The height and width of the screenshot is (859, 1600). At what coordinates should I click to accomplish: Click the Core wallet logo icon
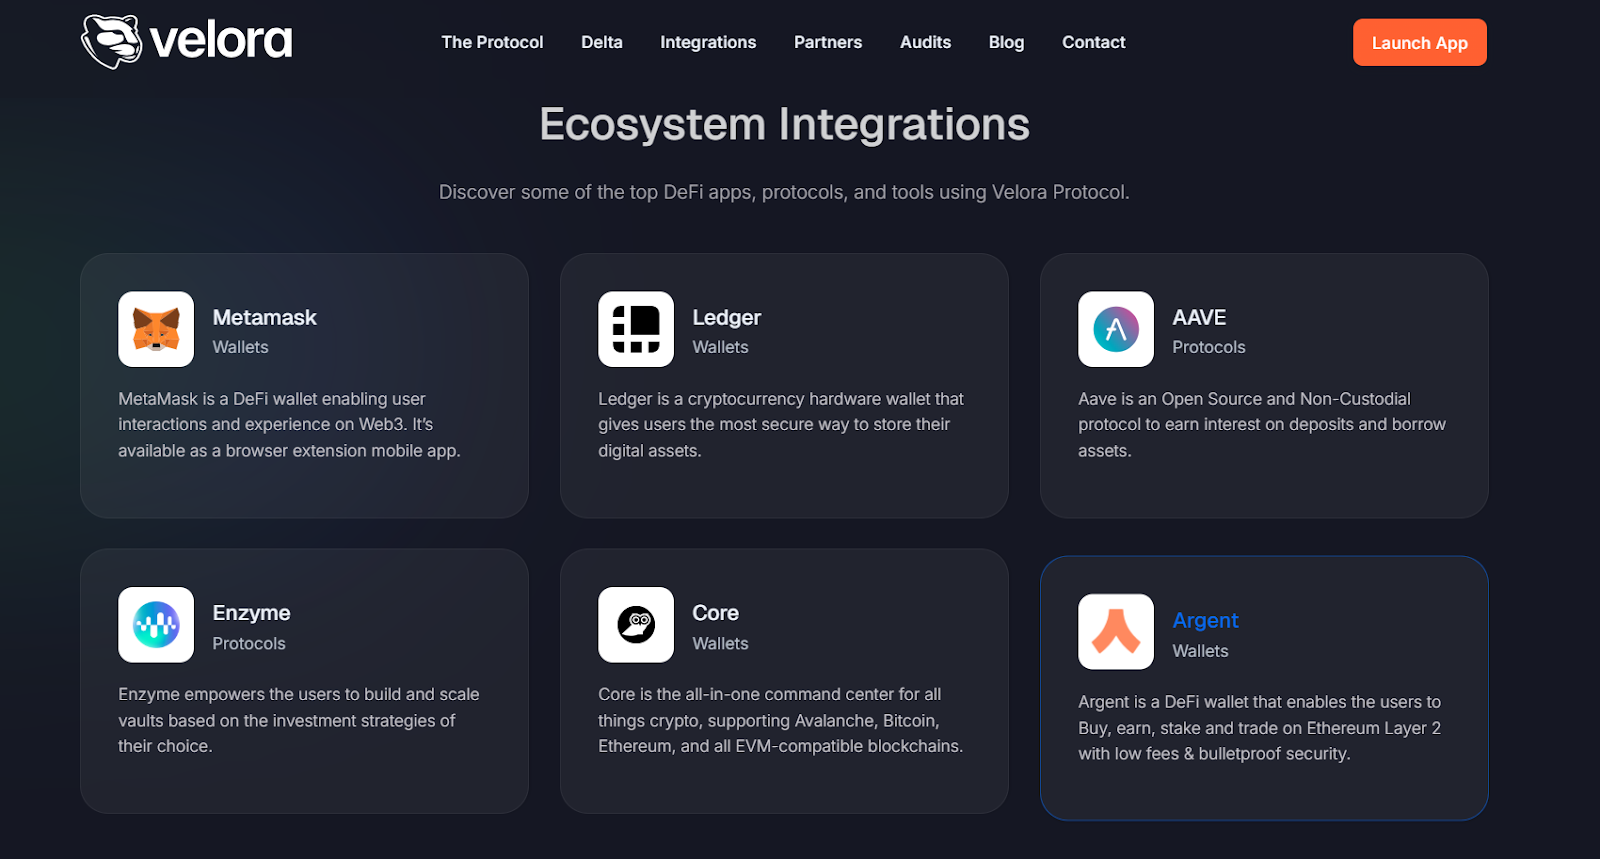[636, 625]
